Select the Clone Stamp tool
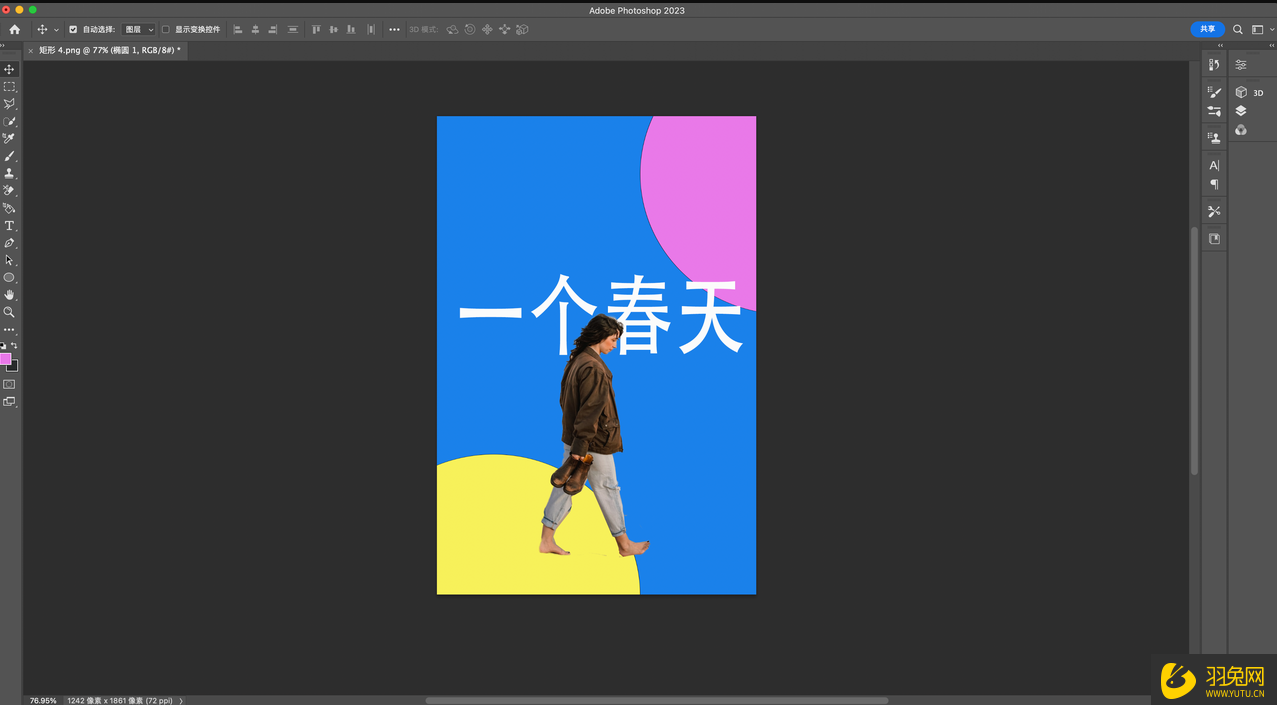Image resolution: width=1277 pixels, height=705 pixels. coord(9,173)
